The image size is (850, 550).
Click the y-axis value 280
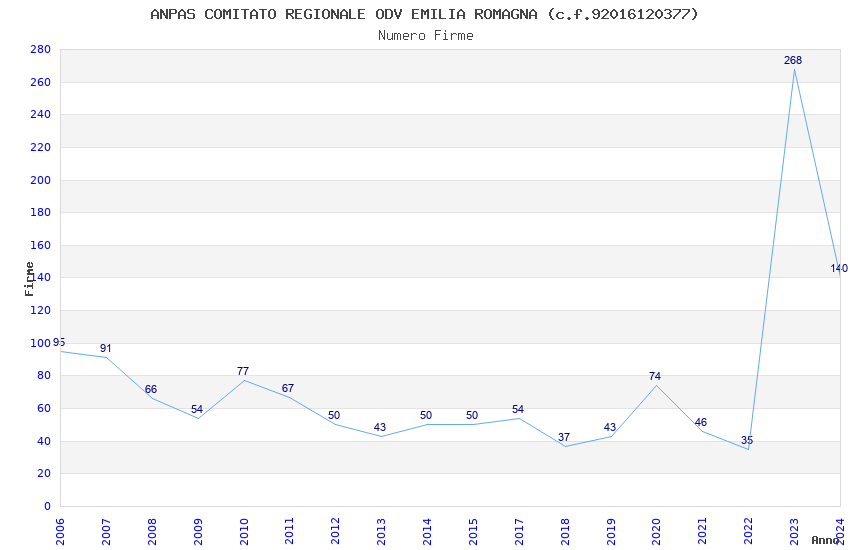tap(41, 49)
